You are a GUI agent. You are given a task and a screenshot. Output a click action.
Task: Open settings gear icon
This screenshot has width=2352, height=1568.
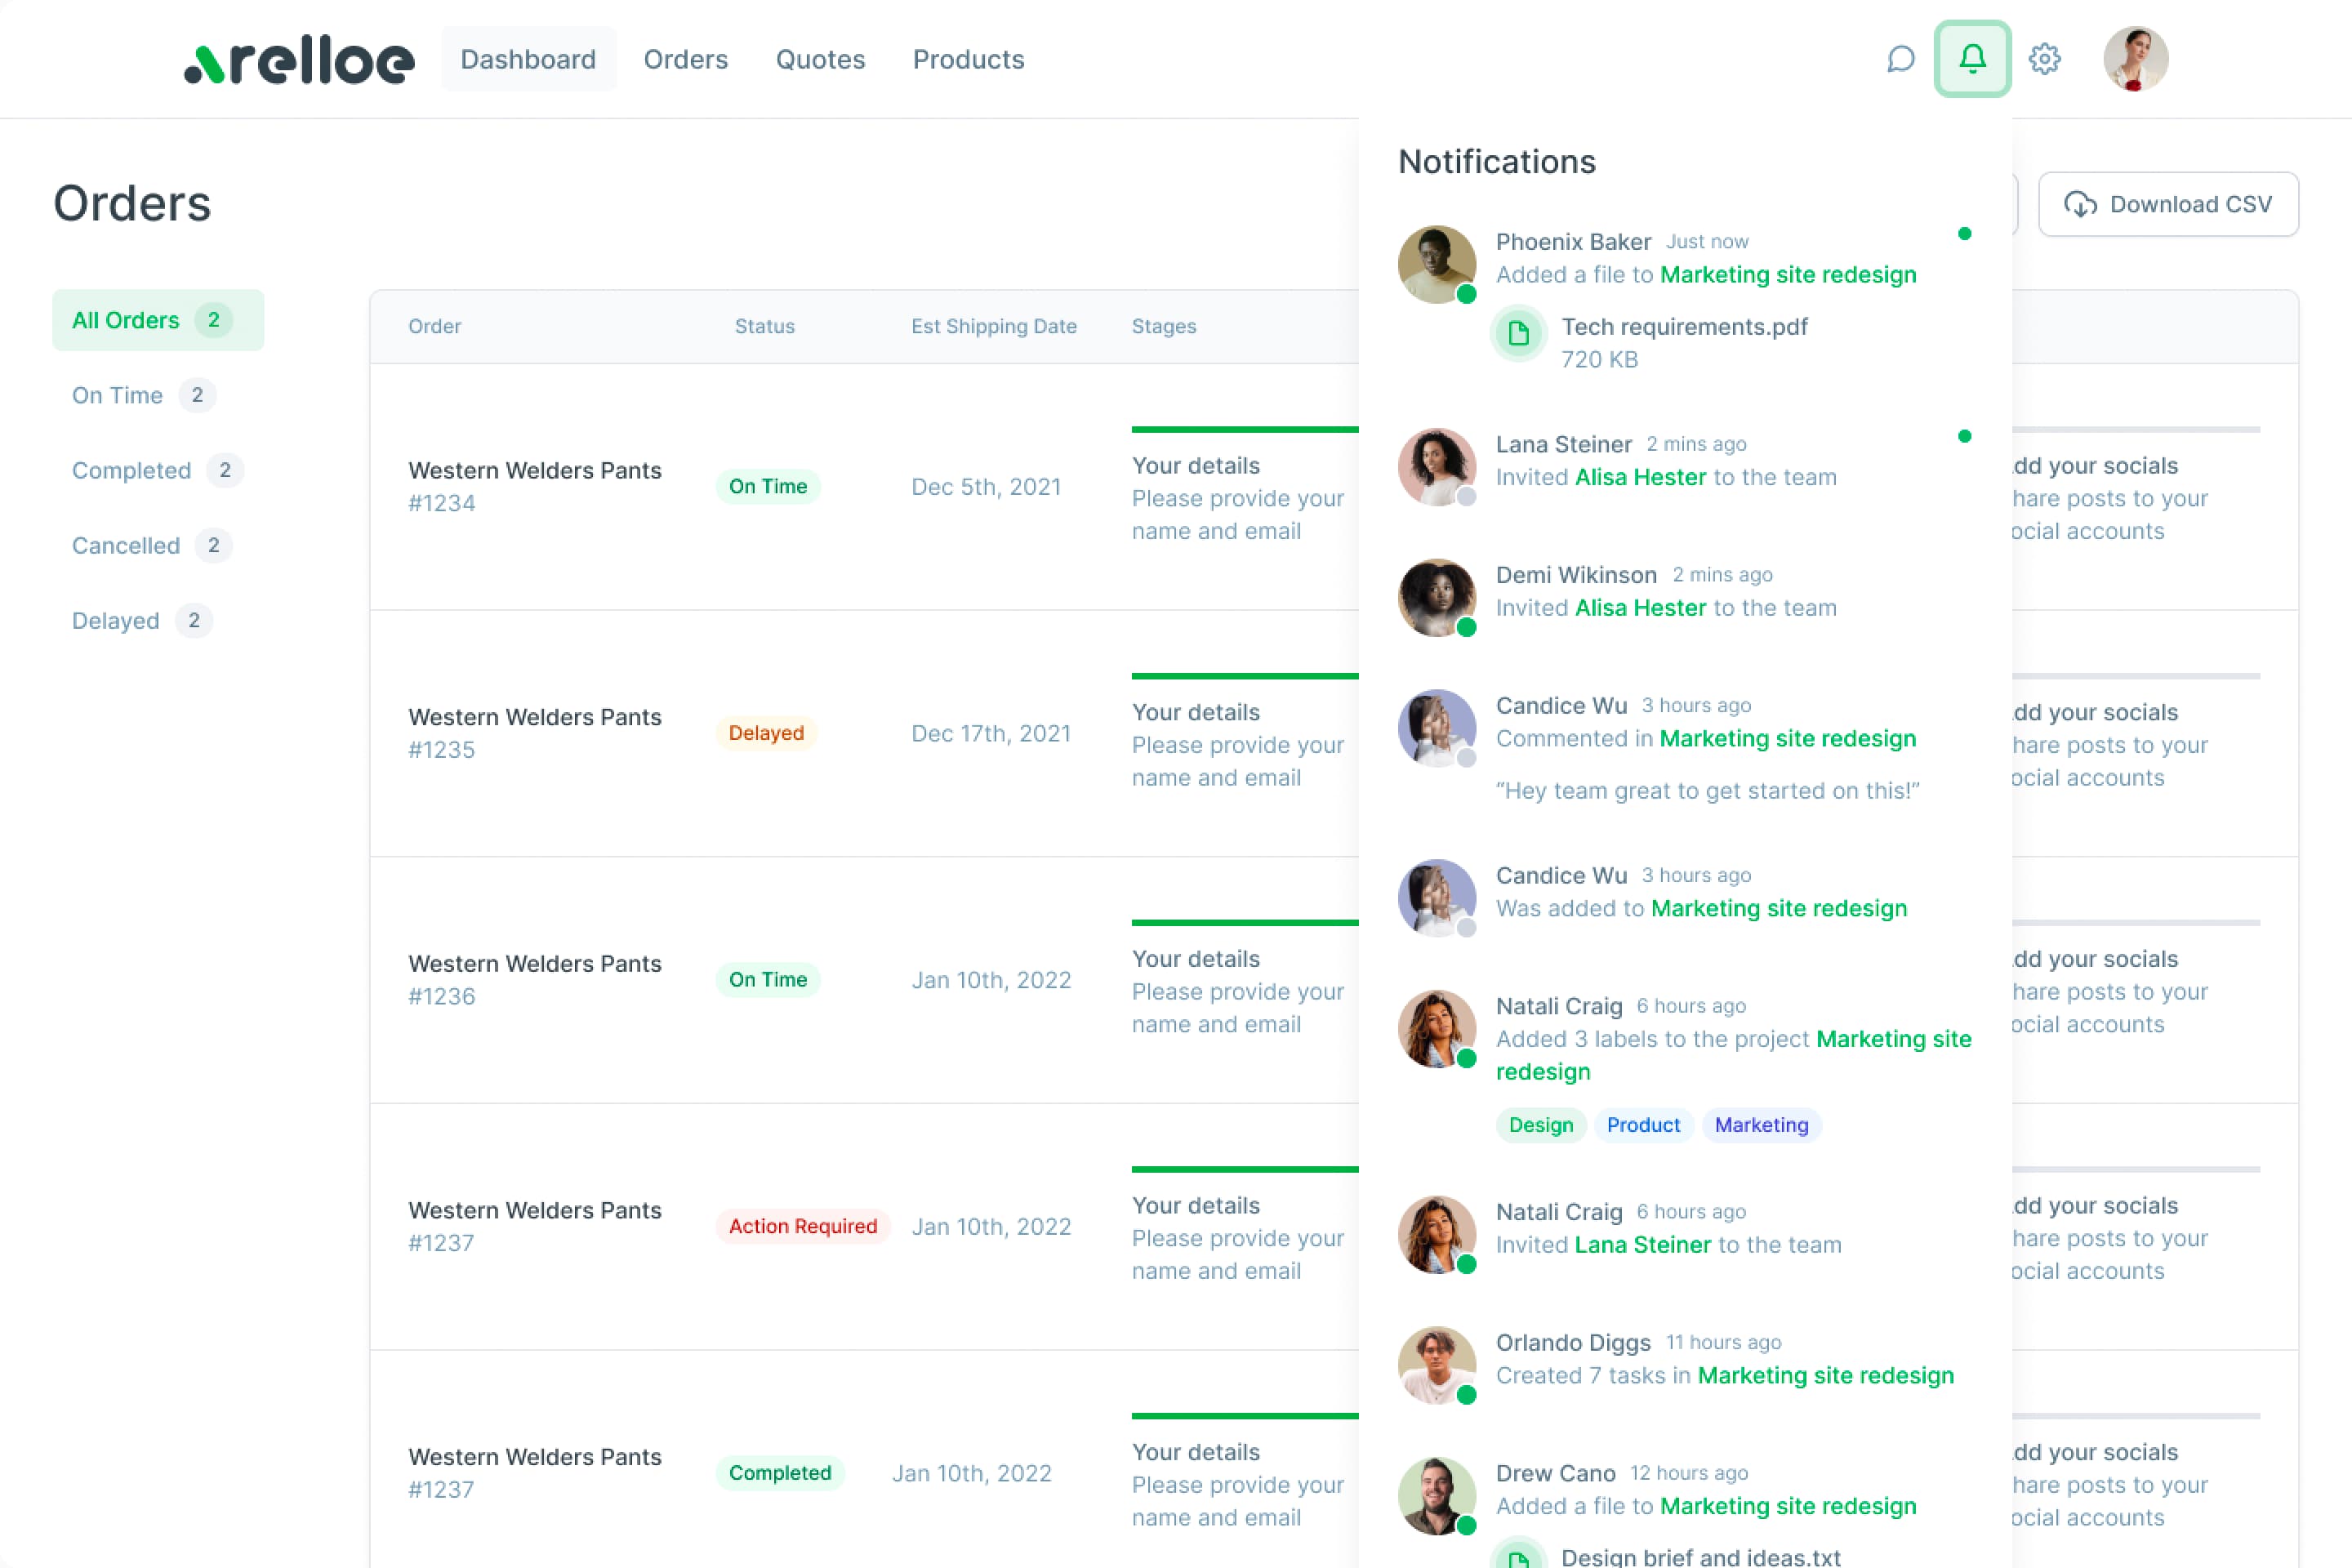point(2044,59)
